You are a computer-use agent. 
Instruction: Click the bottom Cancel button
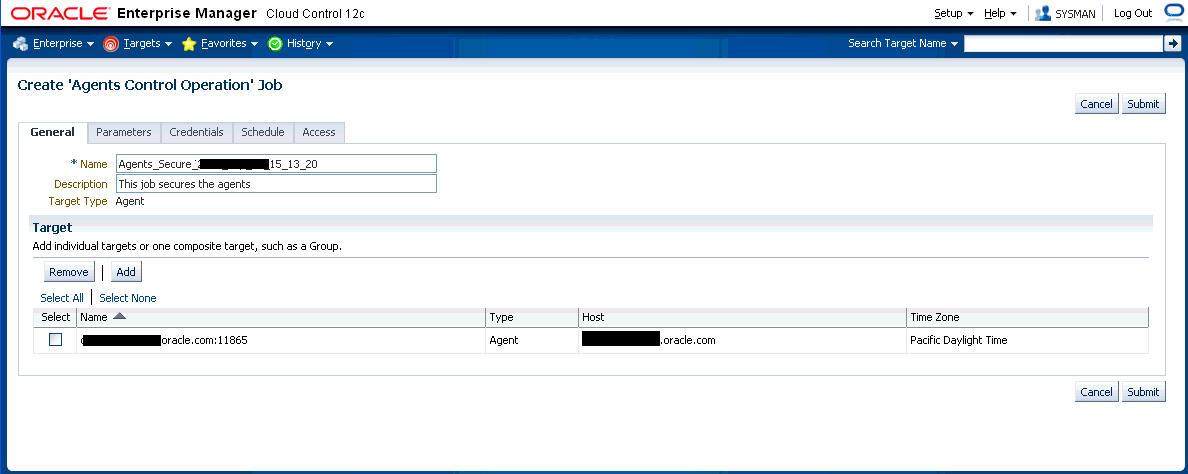(x=1096, y=391)
